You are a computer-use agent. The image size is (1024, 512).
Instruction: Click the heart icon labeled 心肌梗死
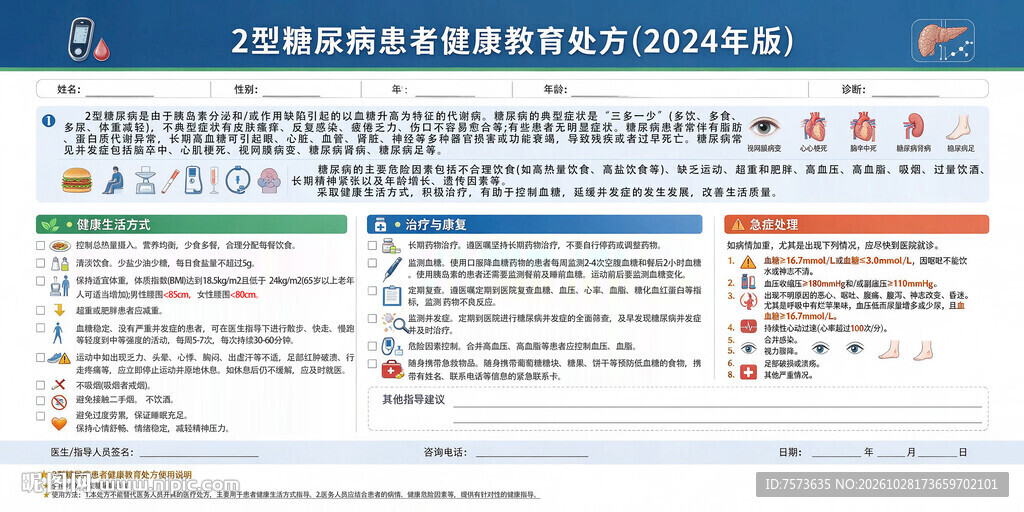[814, 126]
